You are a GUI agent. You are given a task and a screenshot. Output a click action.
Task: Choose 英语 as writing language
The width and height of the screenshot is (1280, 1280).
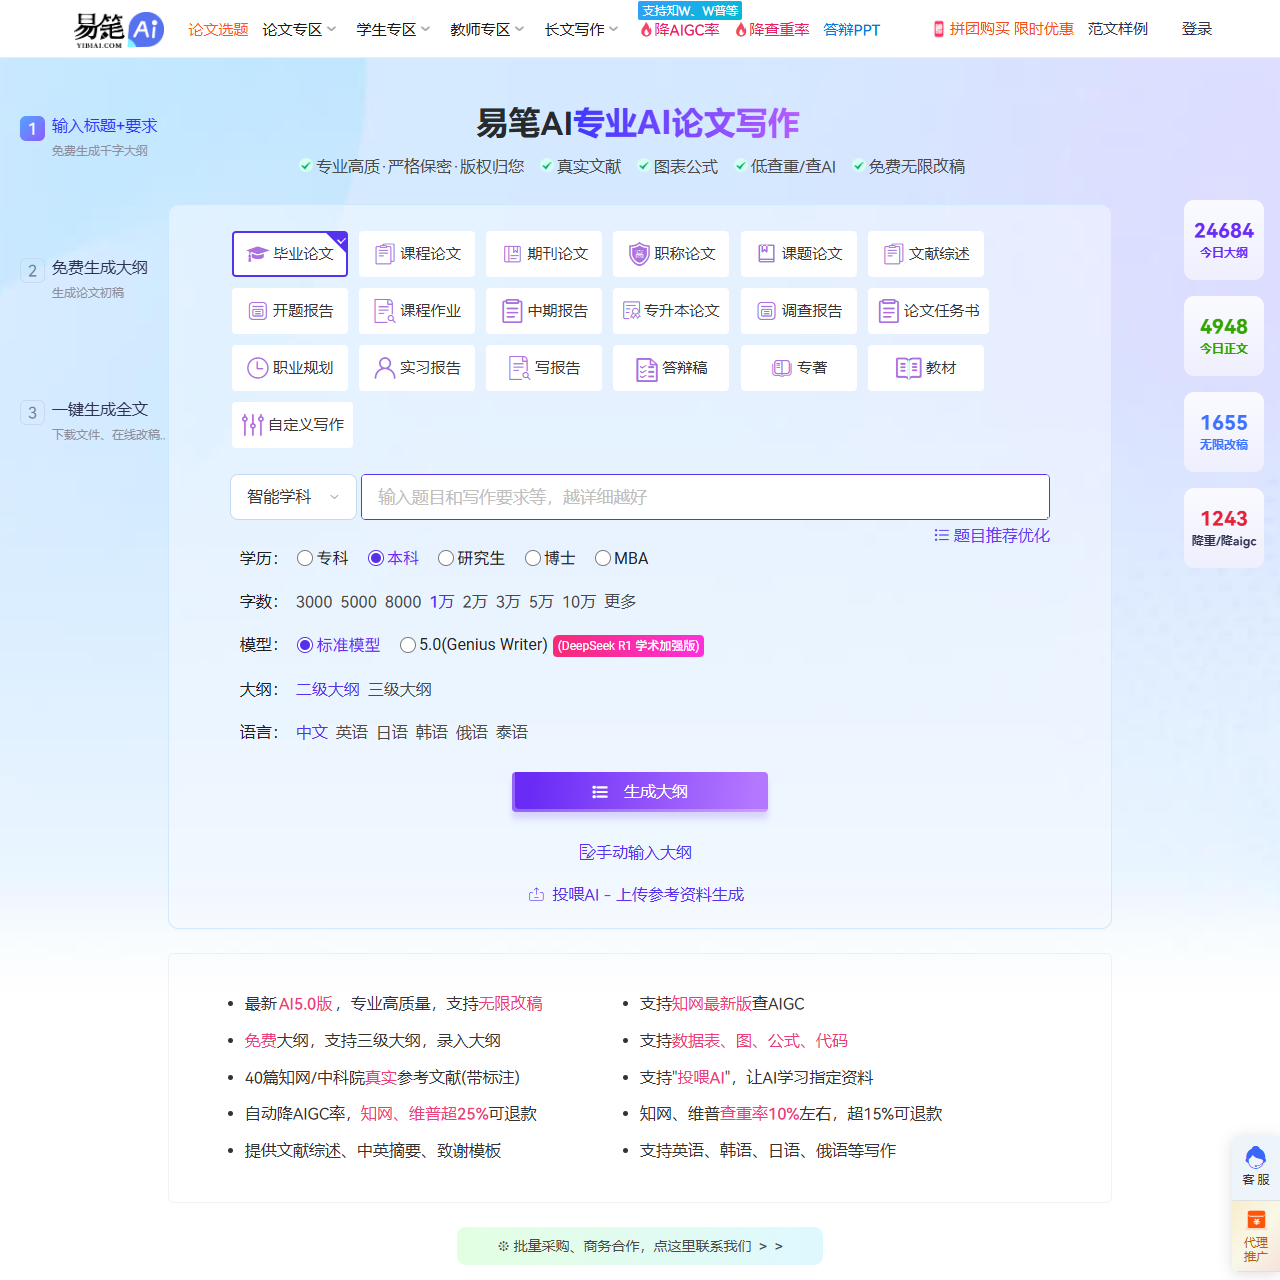click(x=352, y=732)
